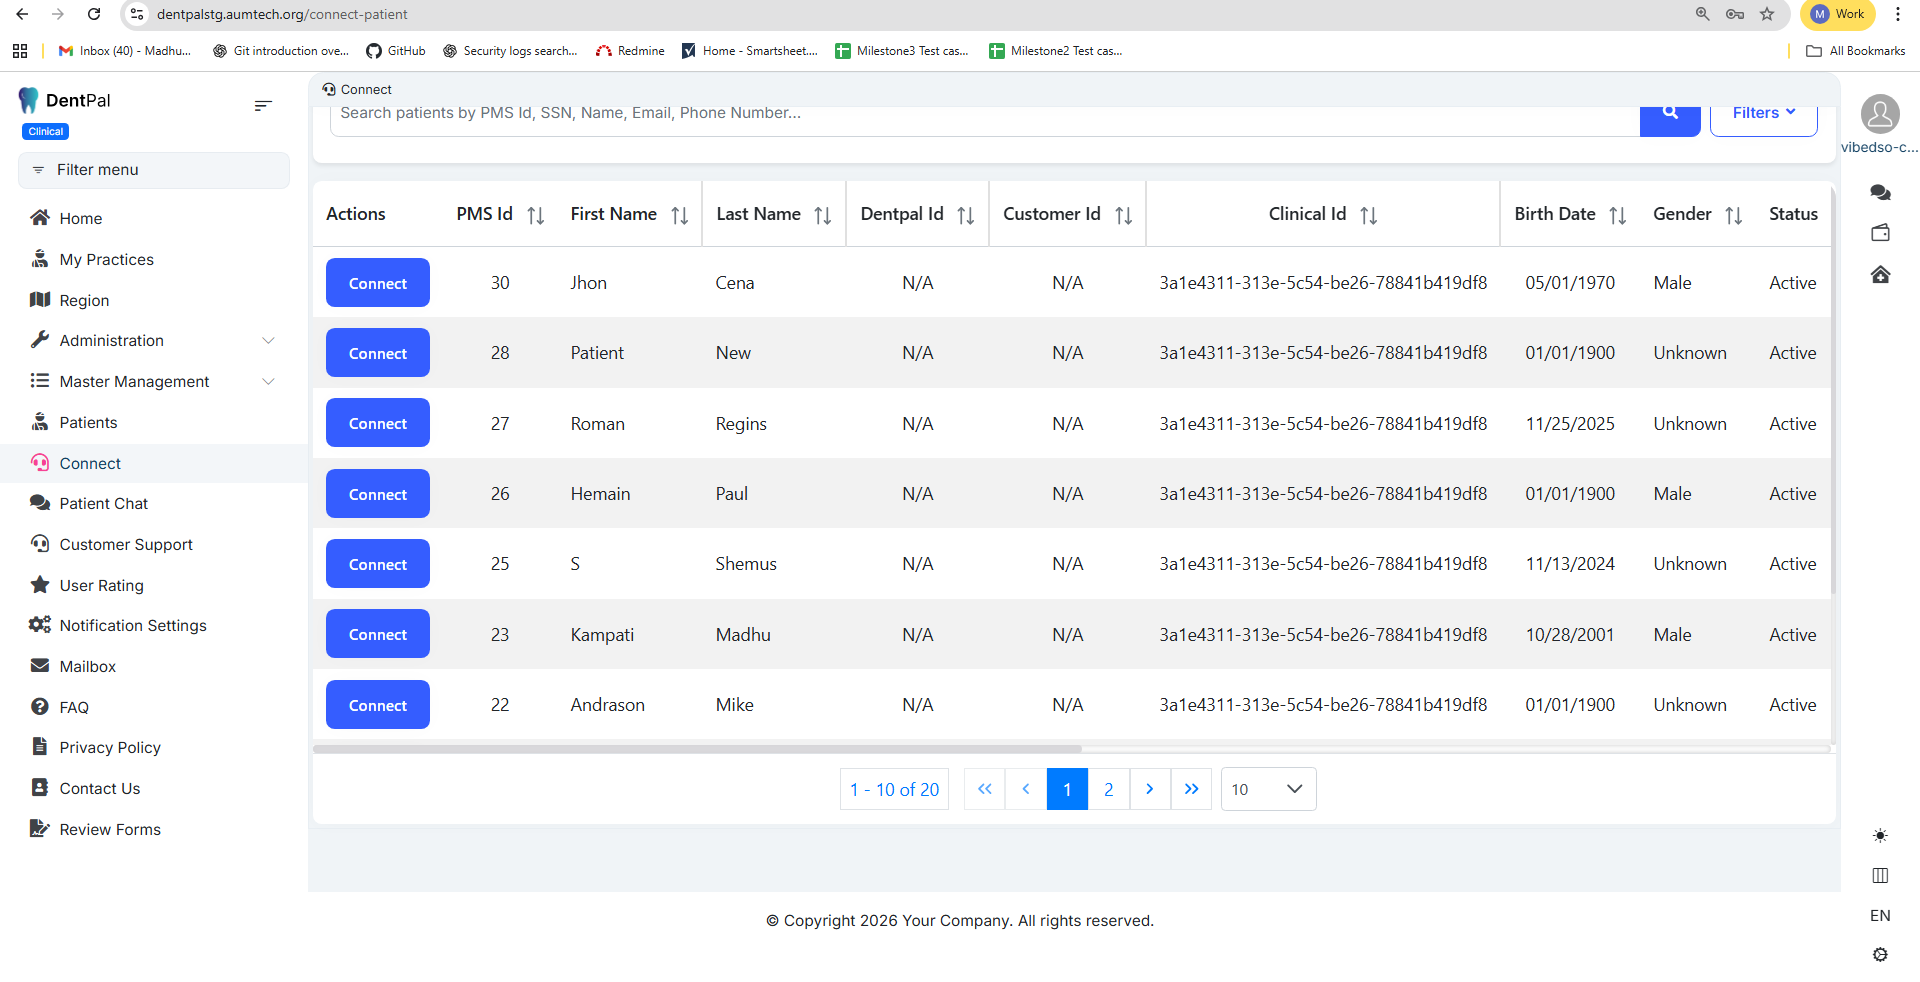1920x982 pixels.
Task: Click Connect button for patient Jhon Cena
Action: [377, 283]
